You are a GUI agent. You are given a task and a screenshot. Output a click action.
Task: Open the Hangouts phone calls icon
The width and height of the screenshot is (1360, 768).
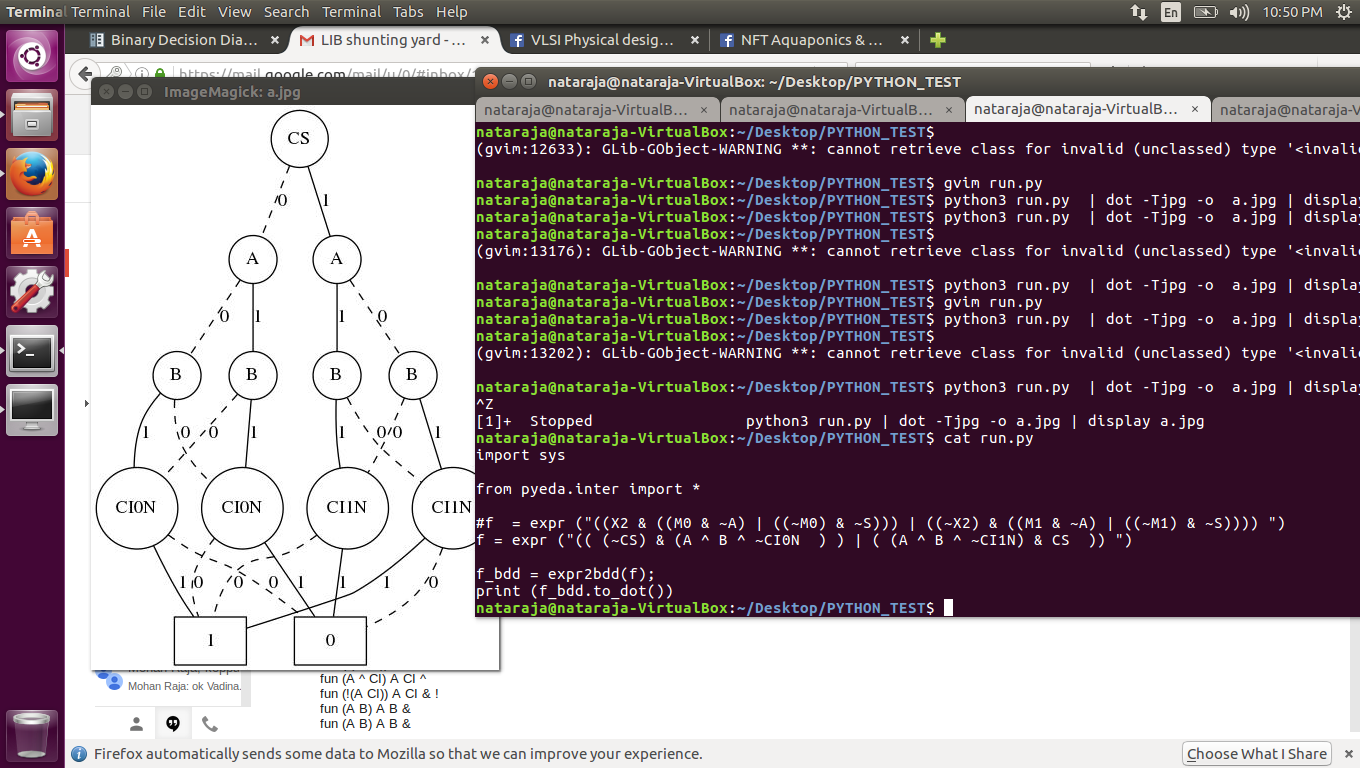209,723
